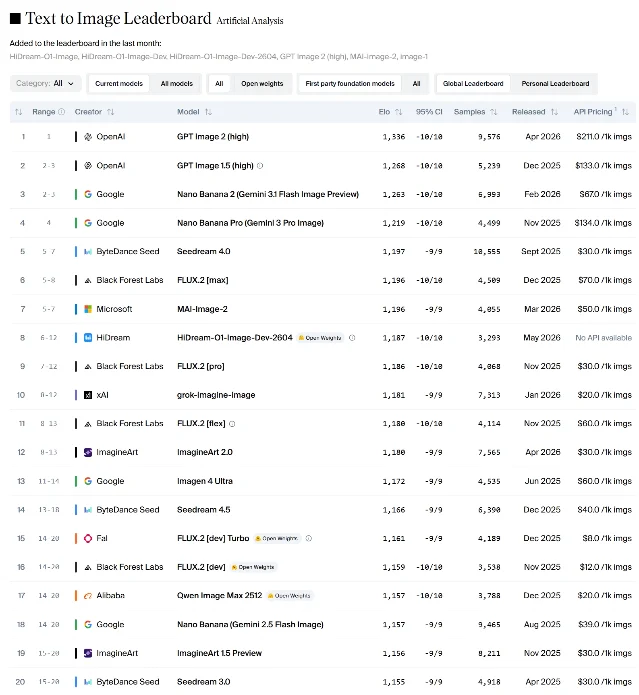Screen dimensions: 639x695
Task: Click the info icon next to FLUX.2 [flex]
Action: pos(232,424)
